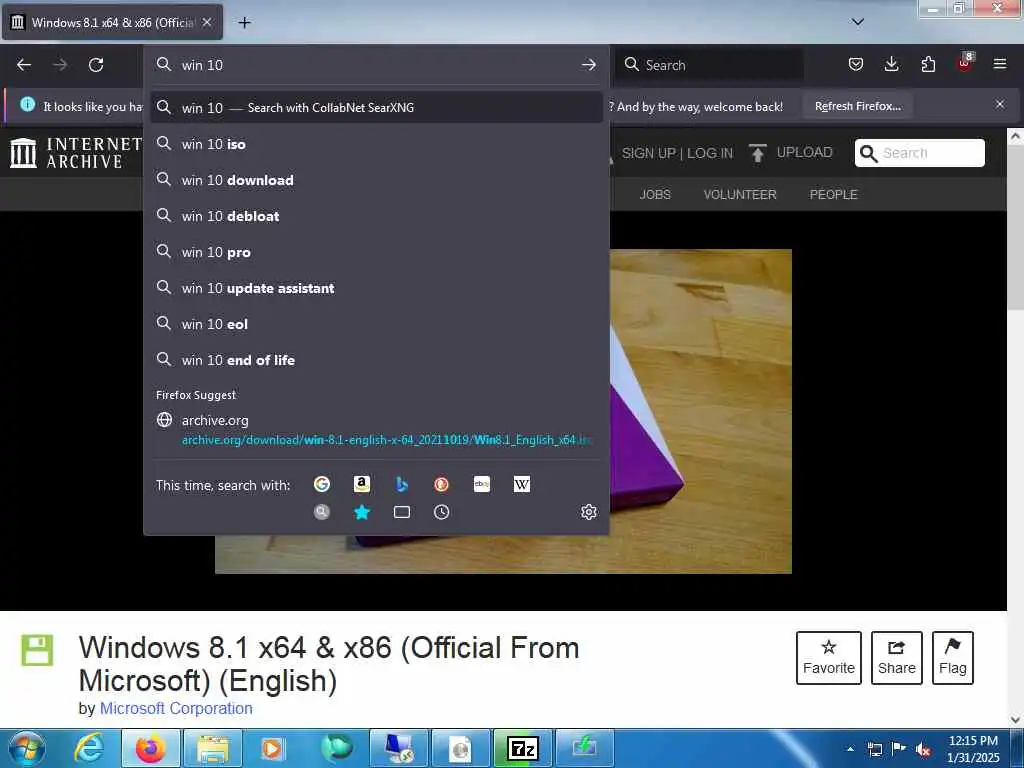
Task: Open a new tab with plus button
Action: coord(244,23)
